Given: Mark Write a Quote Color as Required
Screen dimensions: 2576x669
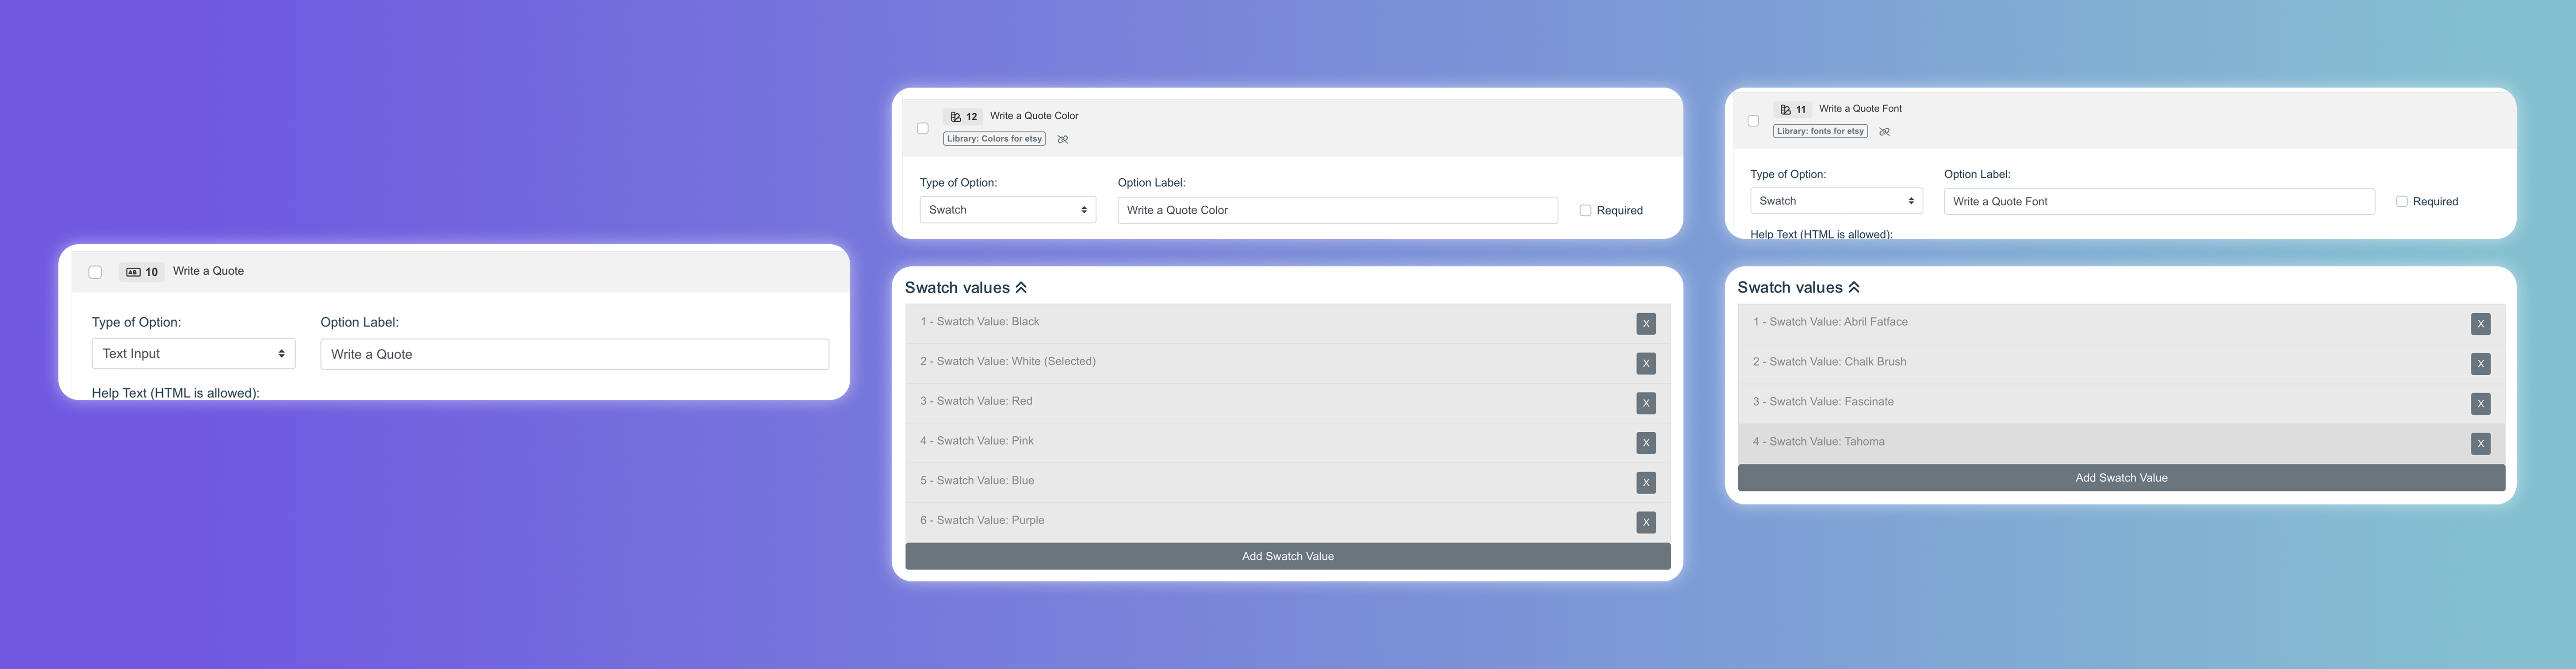Looking at the screenshot, I should click(x=1585, y=210).
